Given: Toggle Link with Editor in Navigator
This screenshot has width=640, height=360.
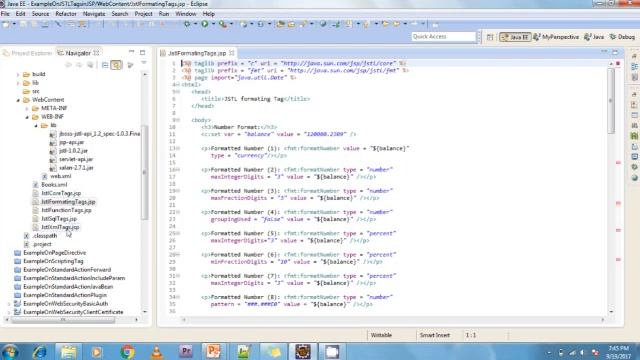Looking at the screenshot, I should (116, 65).
